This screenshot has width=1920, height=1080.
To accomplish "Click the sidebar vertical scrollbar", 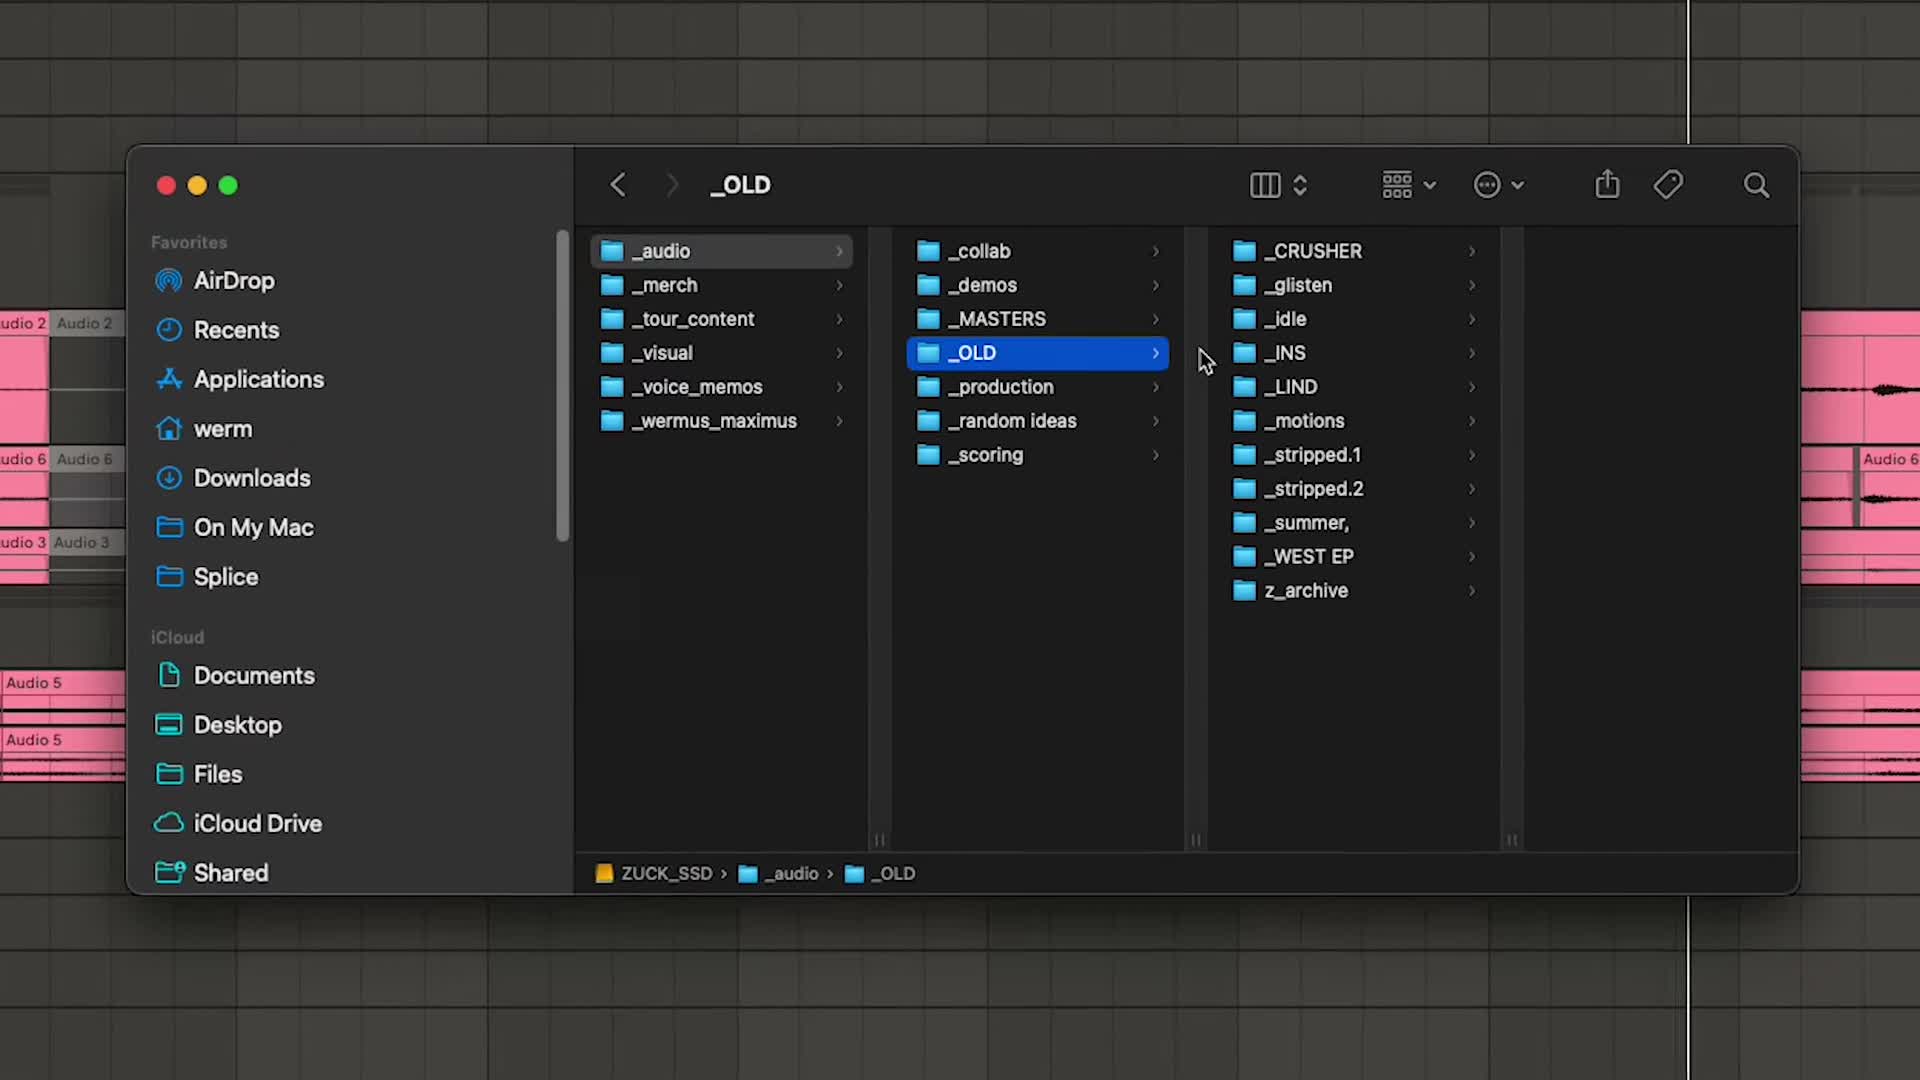I will click(562, 385).
